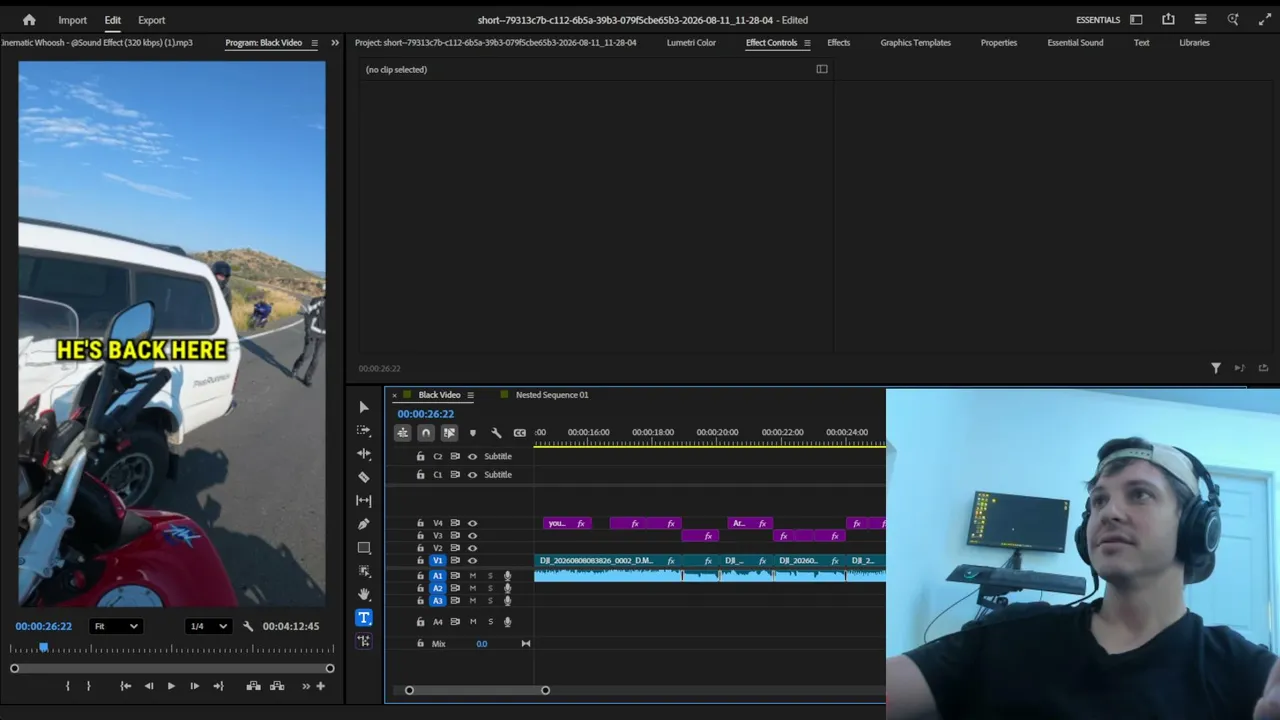The image size is (1280, 720).
Task: Toggle Linked Selection in timeline
Action: 449,433
